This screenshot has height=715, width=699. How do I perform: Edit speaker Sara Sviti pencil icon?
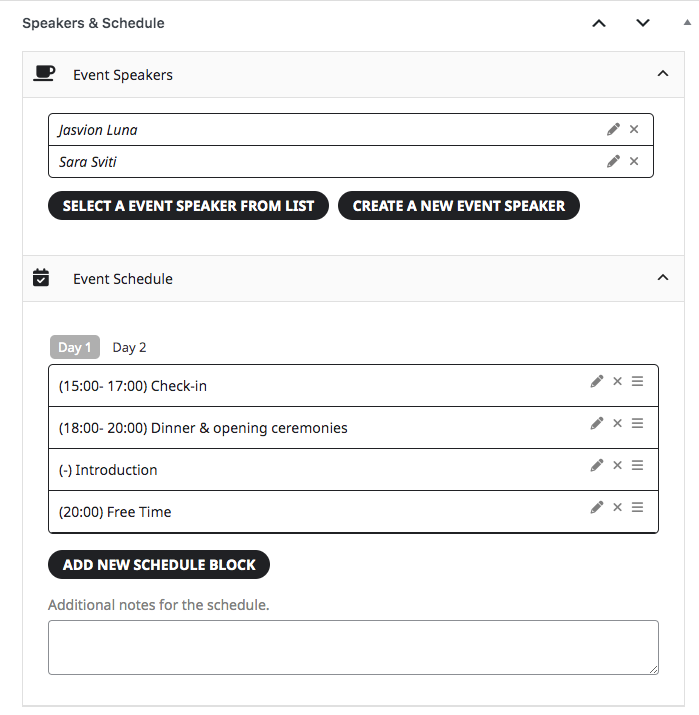613,161
